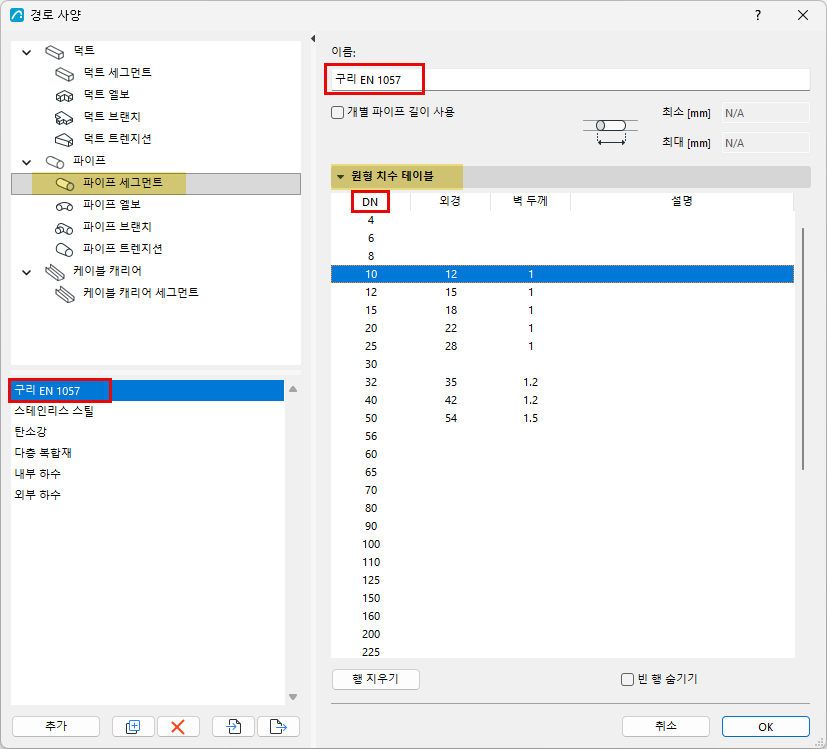
Task: Click the 외경 column header
Action: click(x=450, y=201)
